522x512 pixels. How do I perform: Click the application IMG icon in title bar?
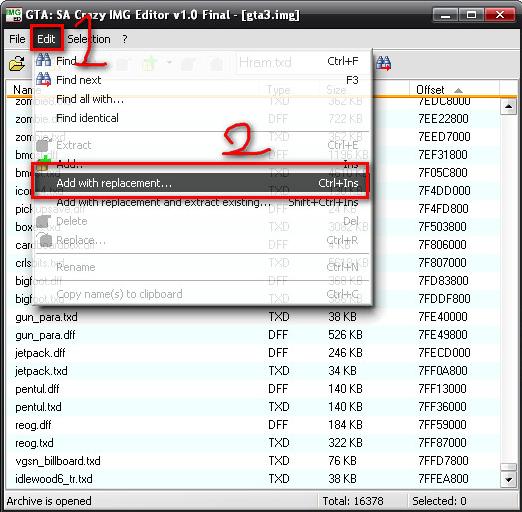pyautogui.click(x=14, y=15)
